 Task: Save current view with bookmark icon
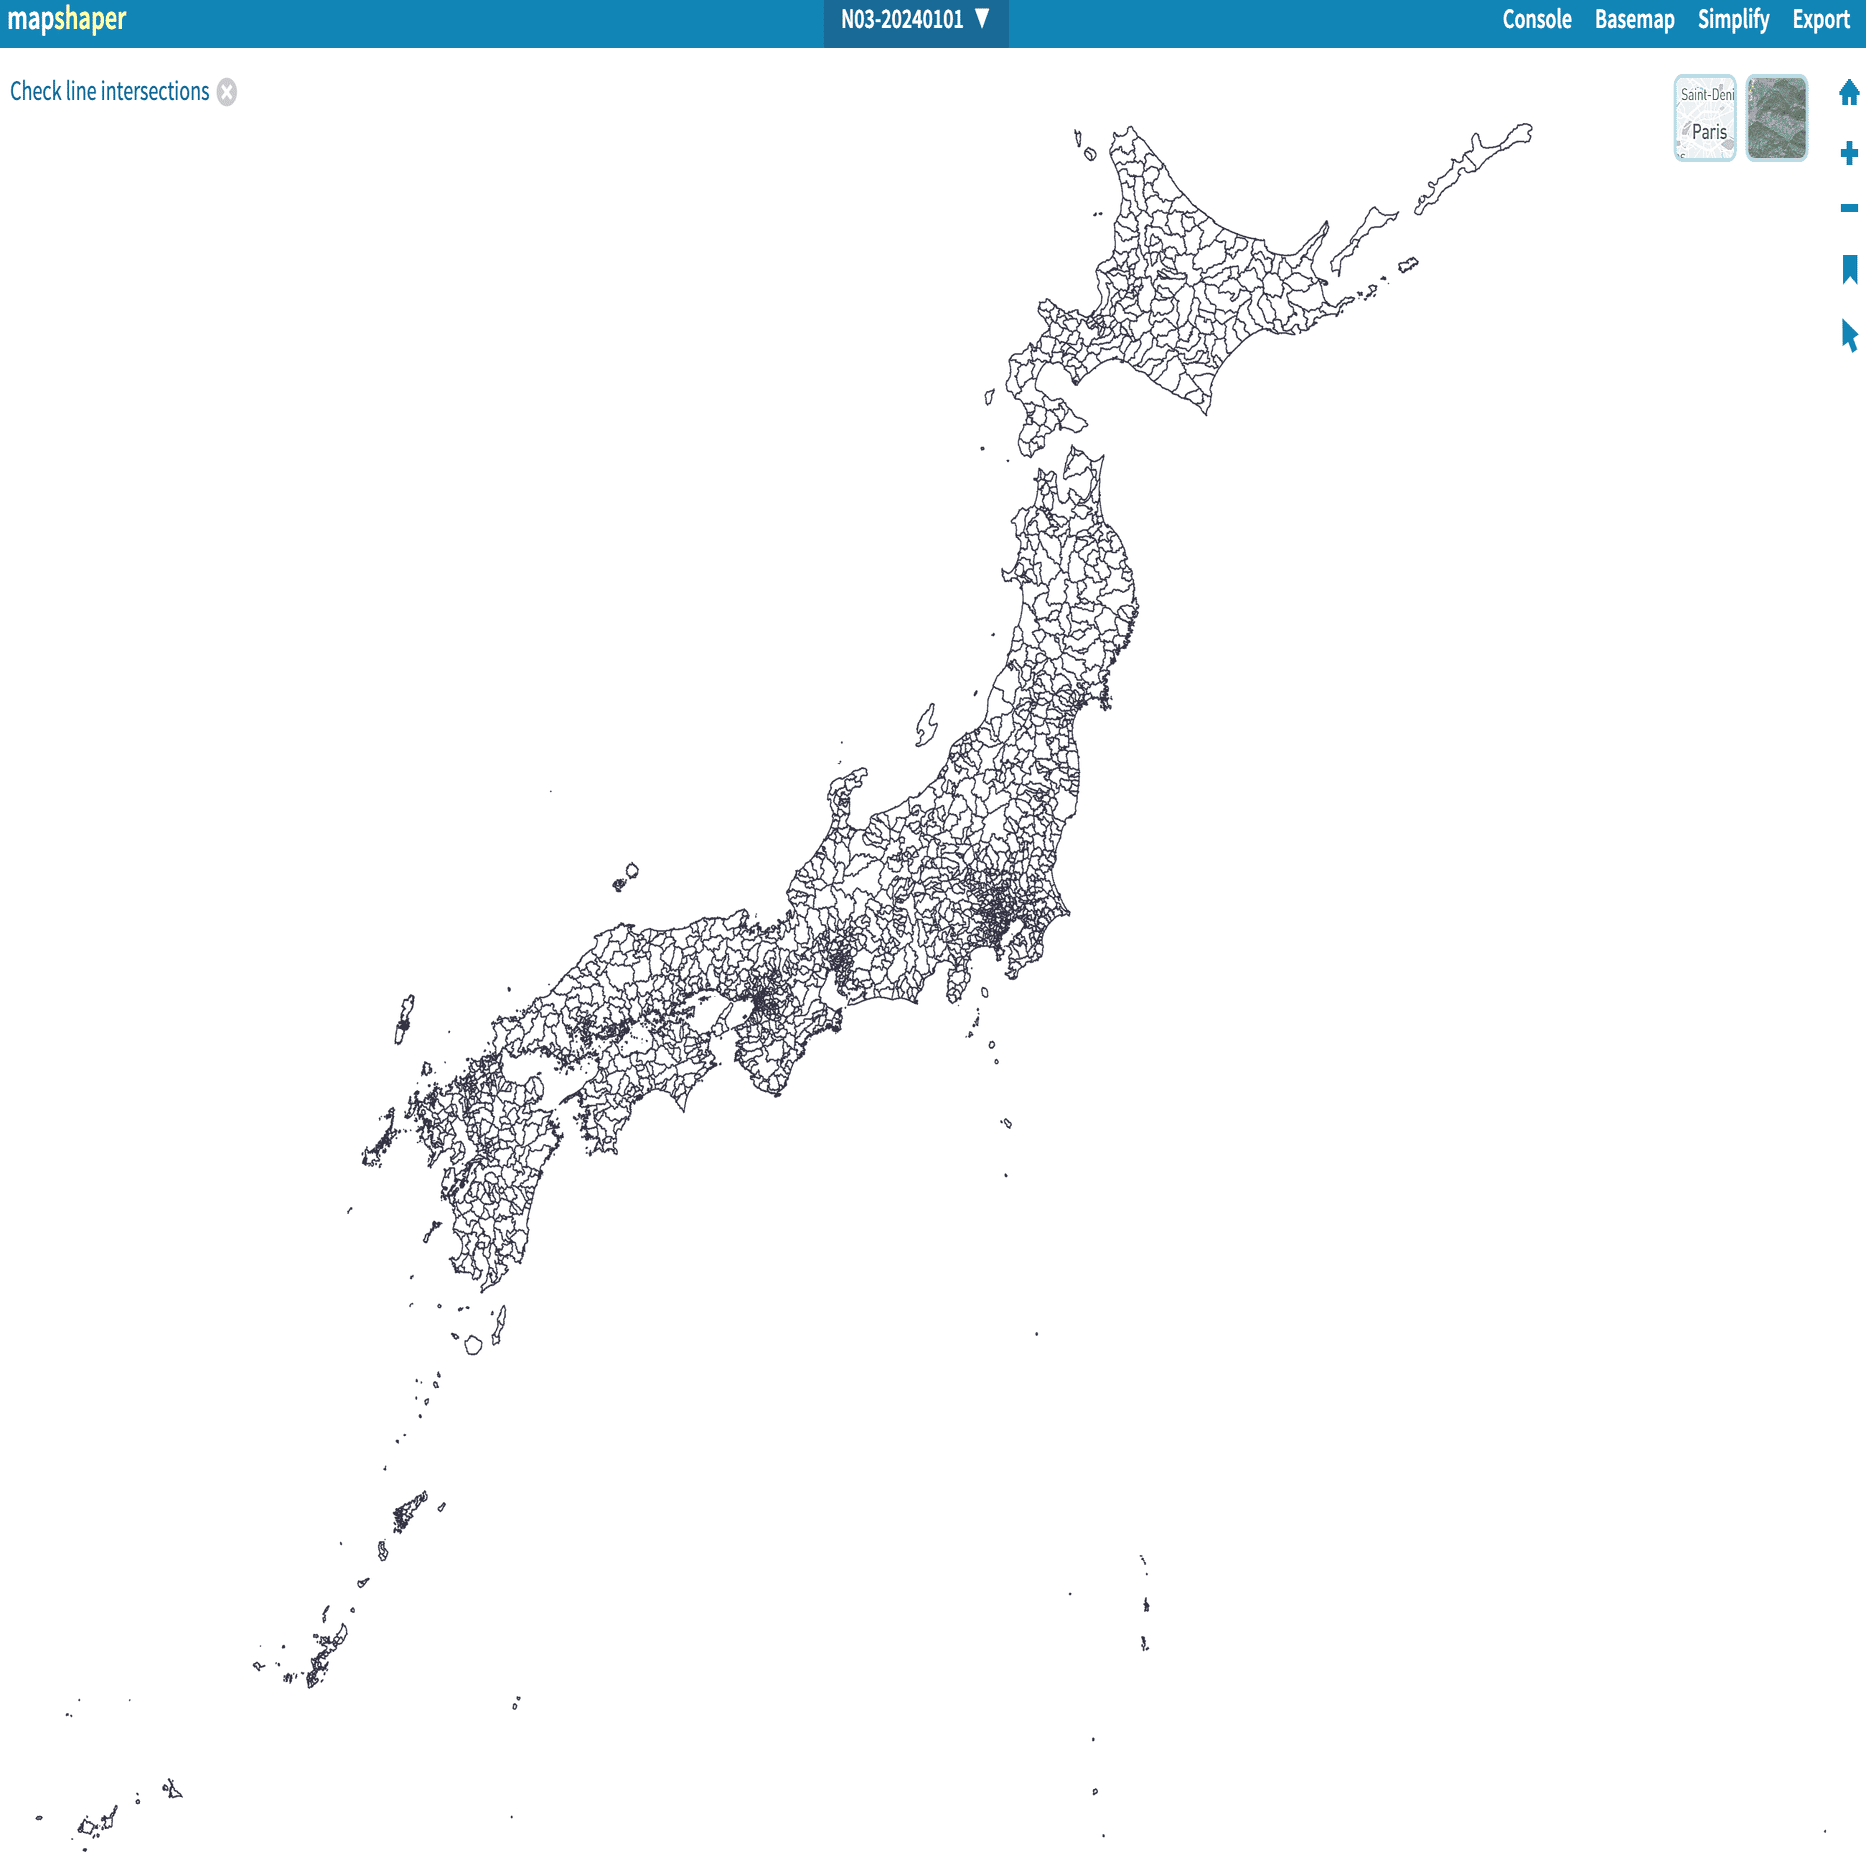tap(1845, 265)
